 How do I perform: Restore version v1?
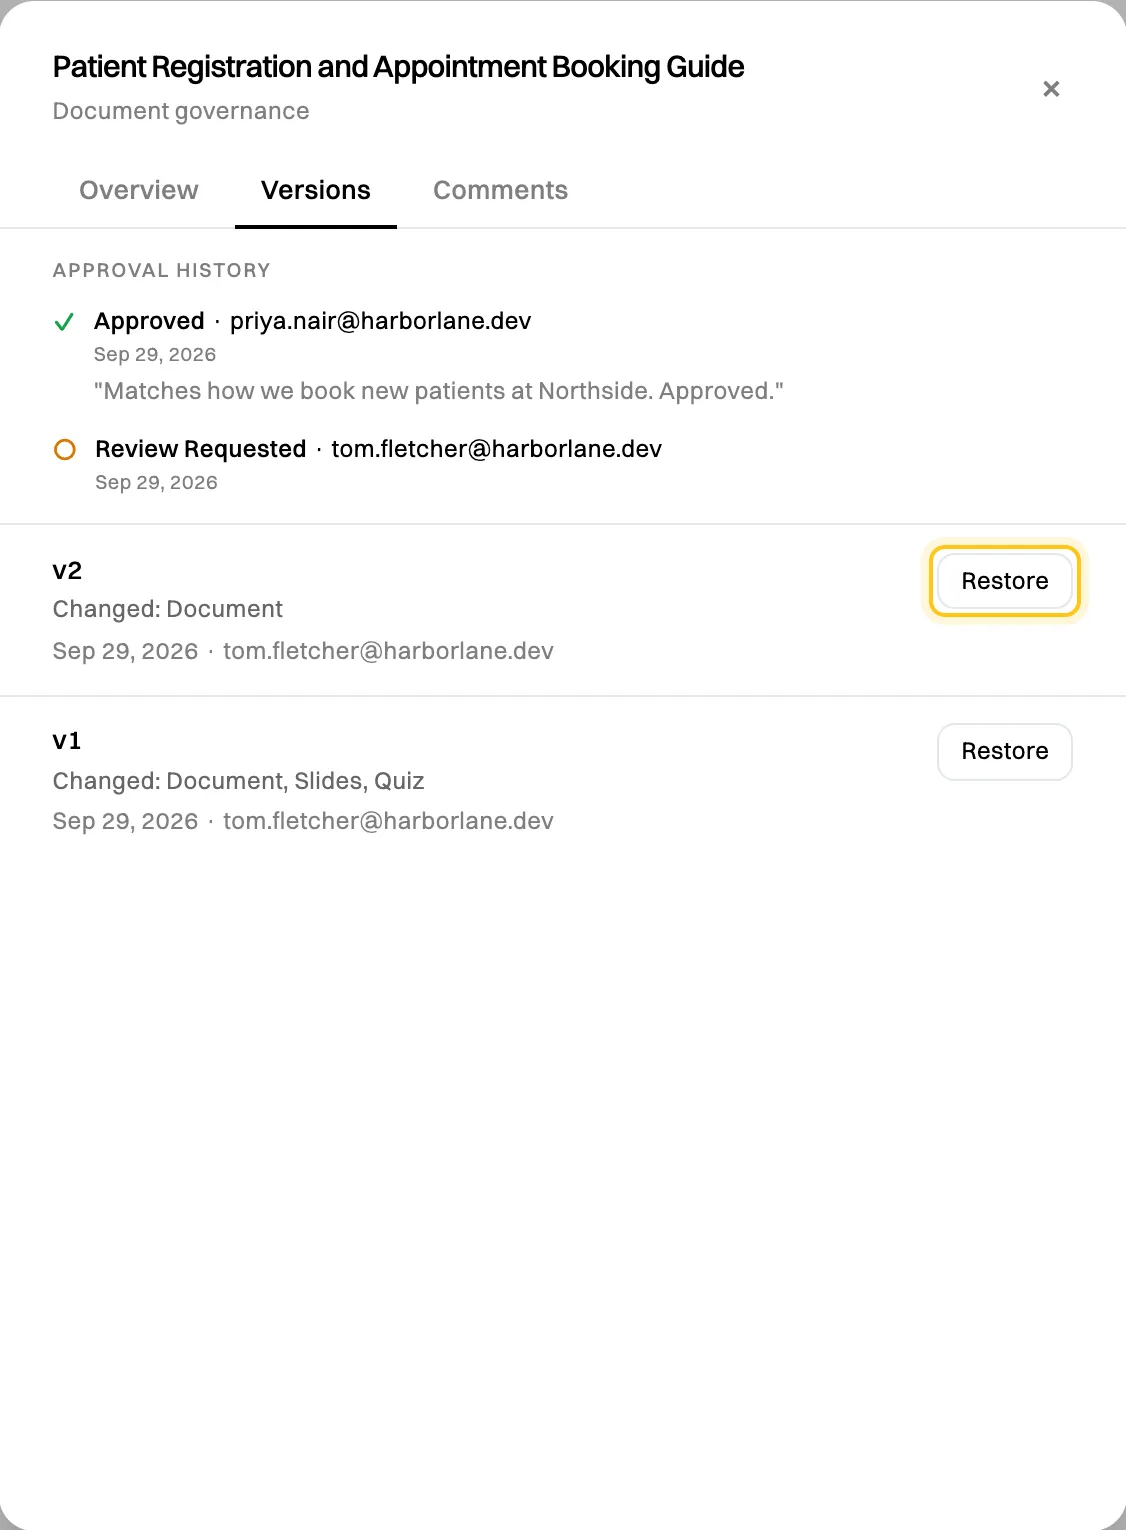click(1005, 751)
